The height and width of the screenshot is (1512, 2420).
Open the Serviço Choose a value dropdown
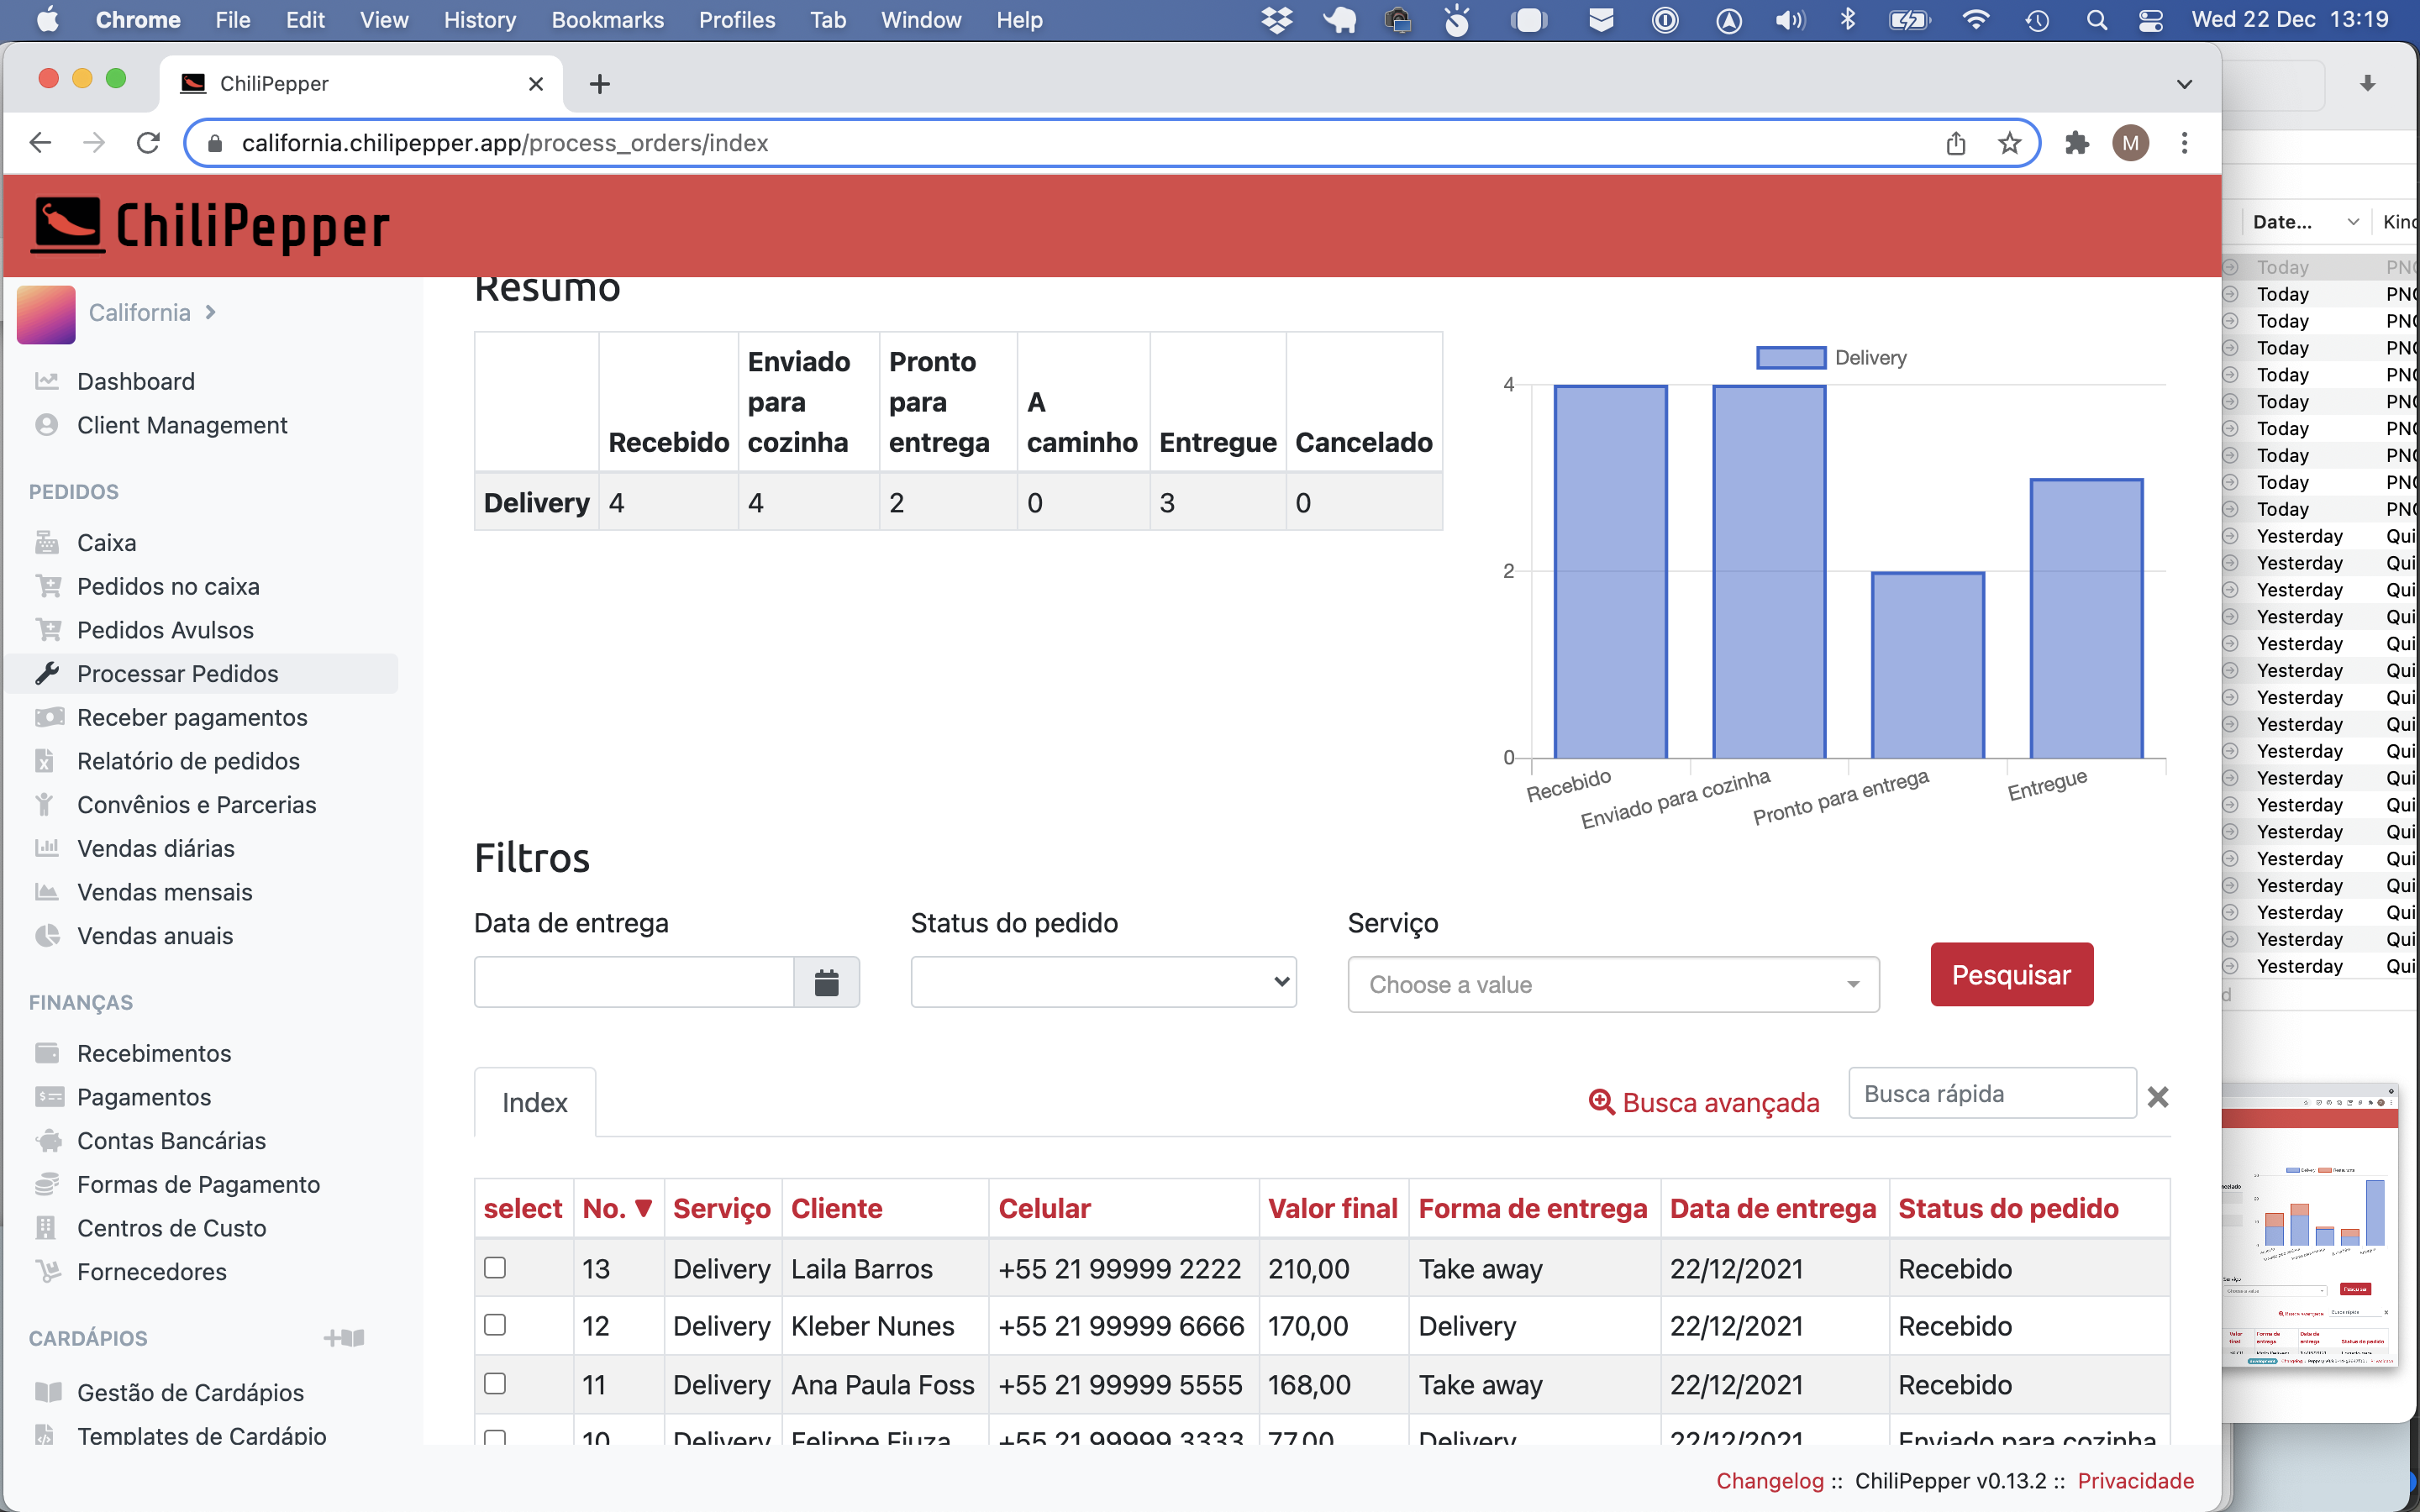pyautogui.click(x=1613, y=985)
